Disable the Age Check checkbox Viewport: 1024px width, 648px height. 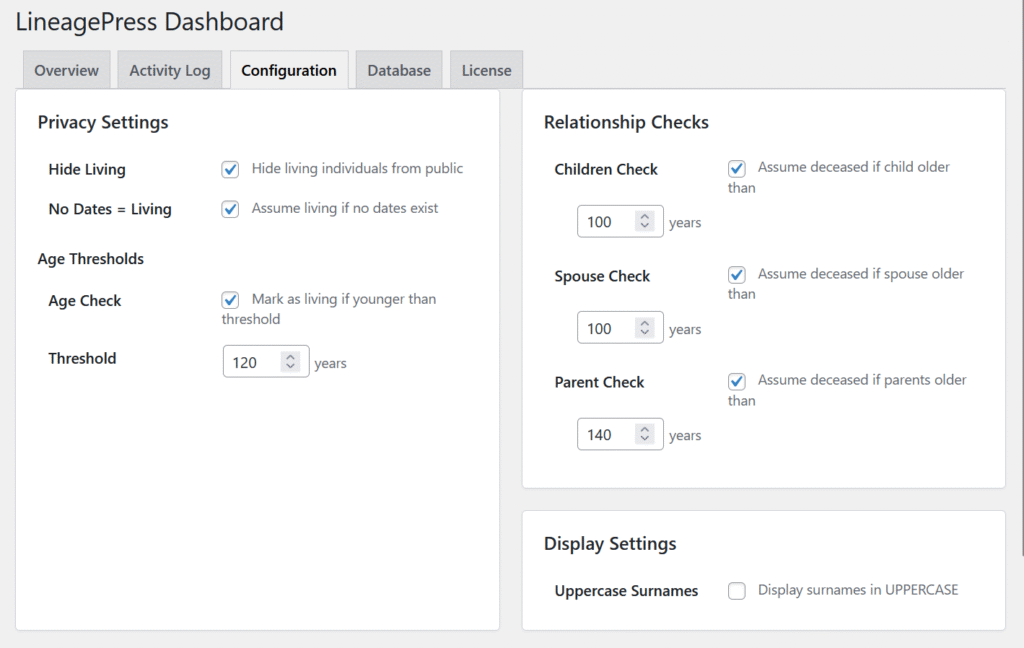[230, 300]
